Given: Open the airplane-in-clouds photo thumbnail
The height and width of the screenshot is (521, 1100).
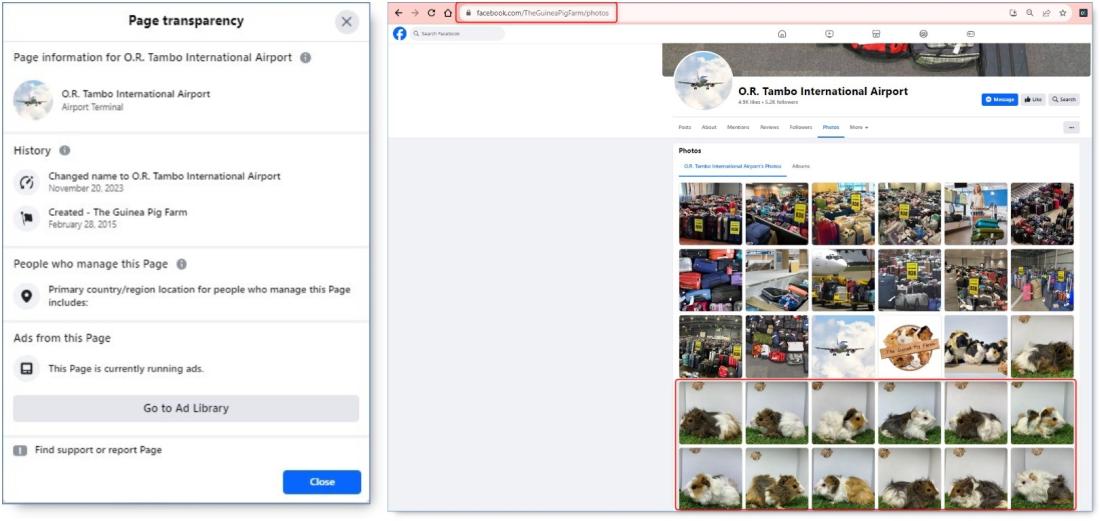Looking at the screenshot, I should click(x=843, y=346).
